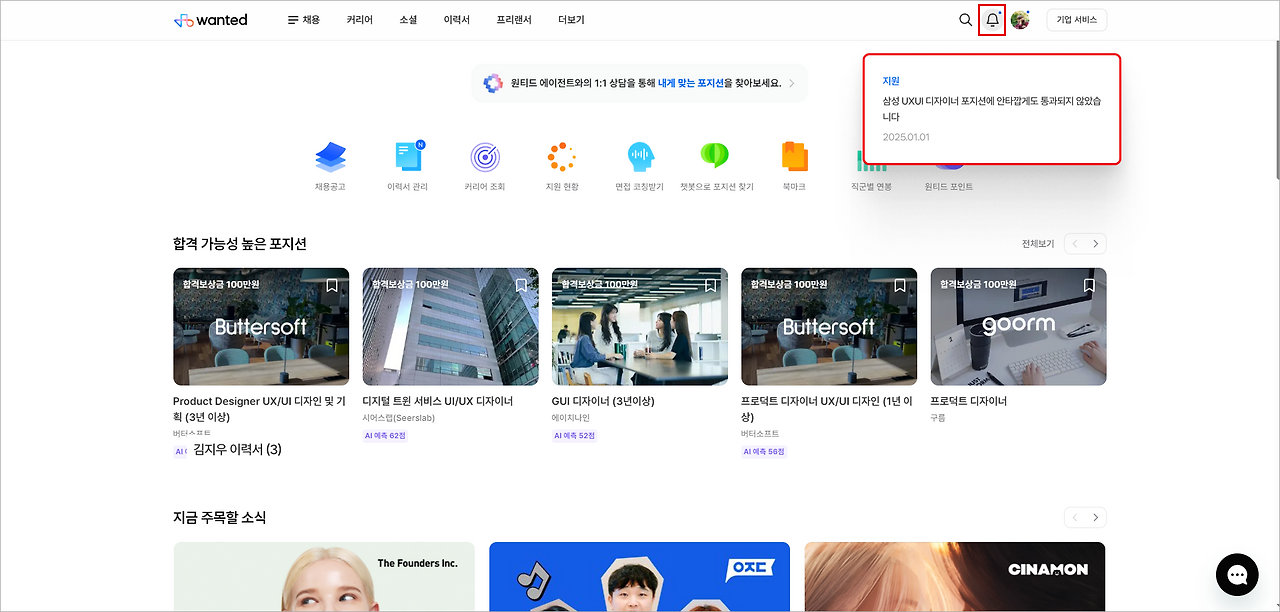Open the profile avatar menu
This screenshot has width=1280, height=612.
1020,20
